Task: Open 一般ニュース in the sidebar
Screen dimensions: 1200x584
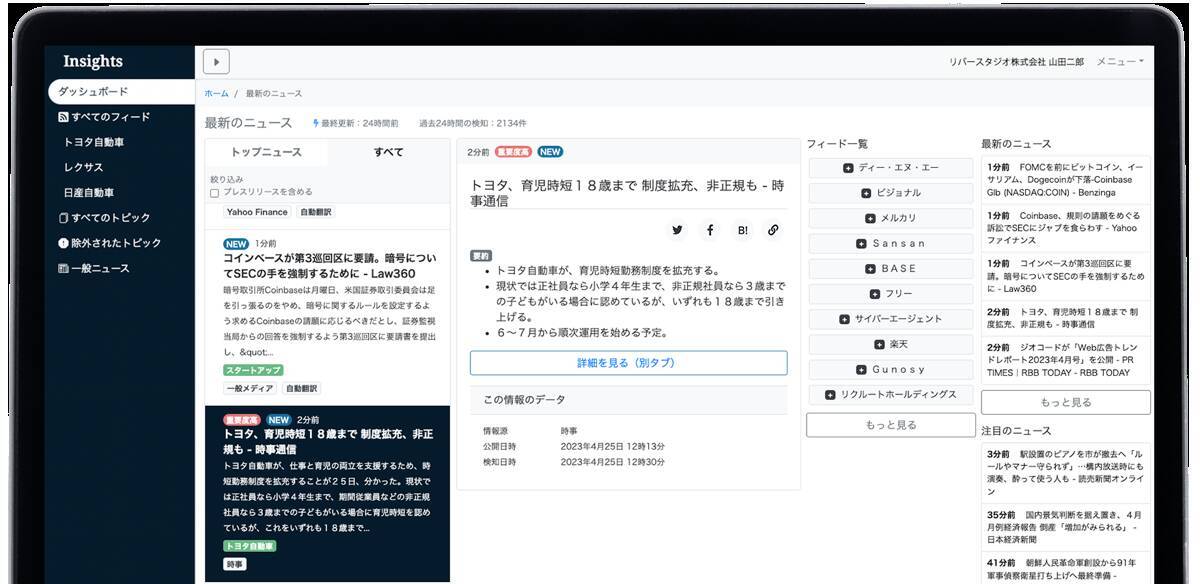Action: pyautogui.click(x=99, y=268)
